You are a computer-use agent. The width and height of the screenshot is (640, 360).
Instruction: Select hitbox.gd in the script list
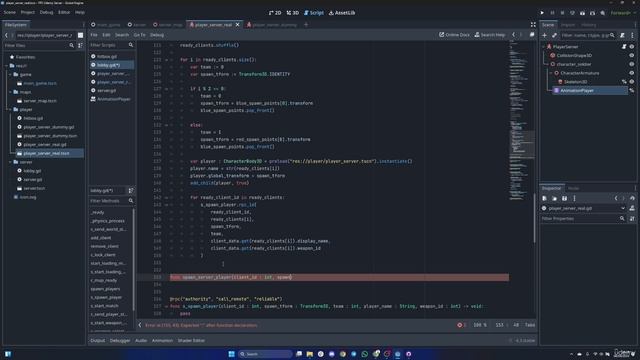[112, 56]
